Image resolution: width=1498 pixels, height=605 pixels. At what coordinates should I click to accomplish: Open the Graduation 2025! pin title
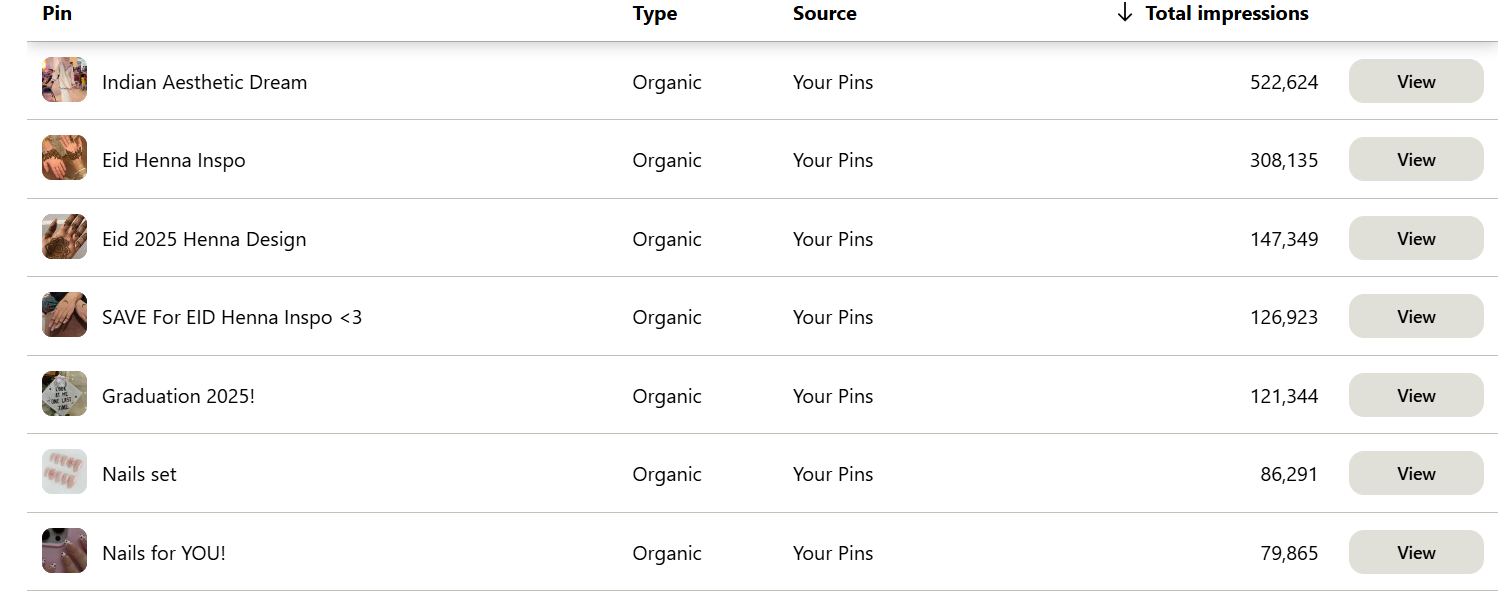(x=179, y=396)
